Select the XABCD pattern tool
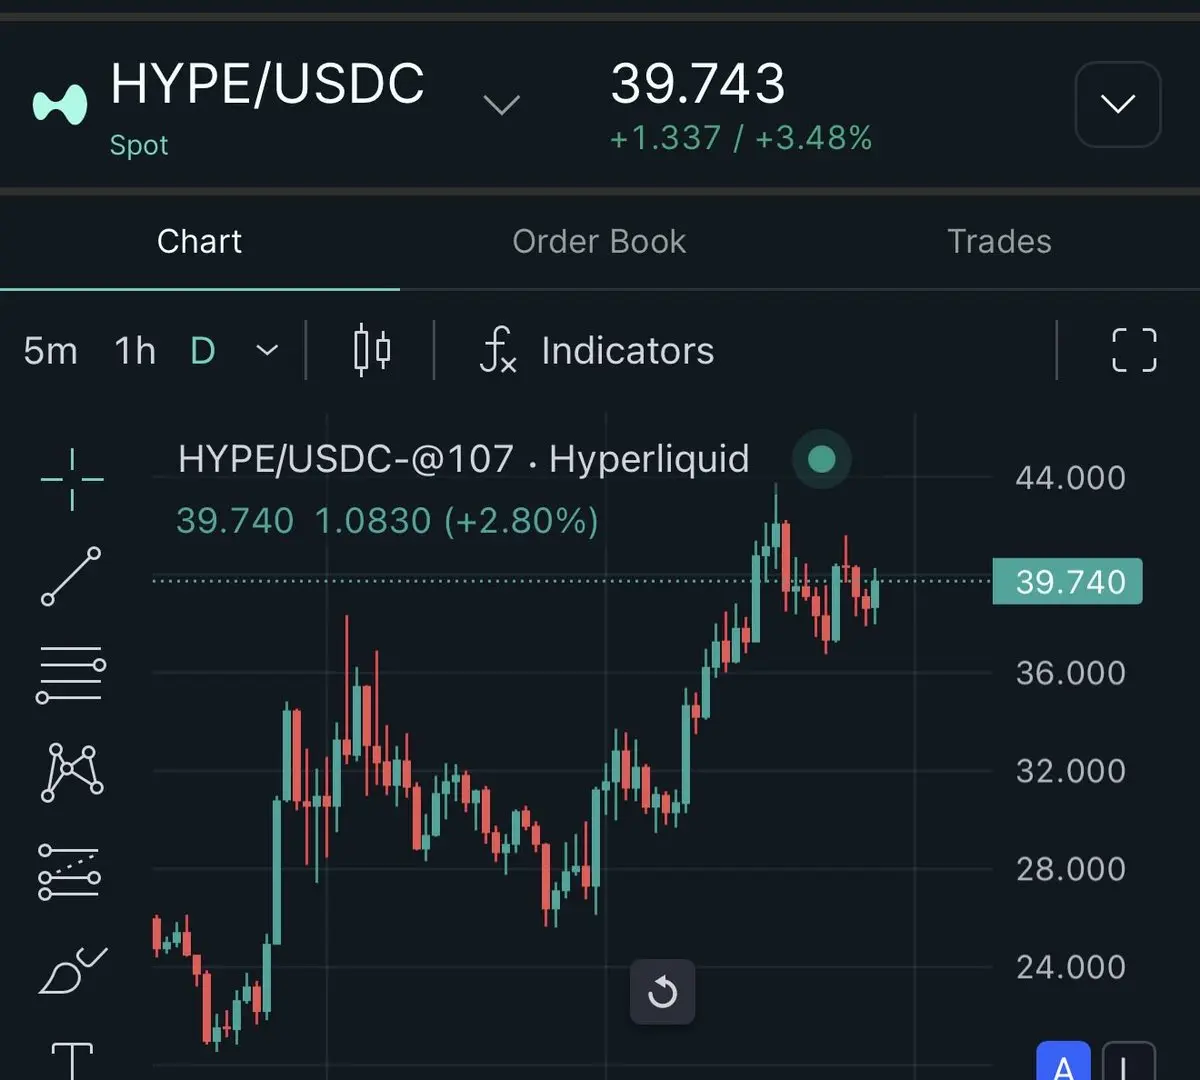 click(x=71, y=772)
